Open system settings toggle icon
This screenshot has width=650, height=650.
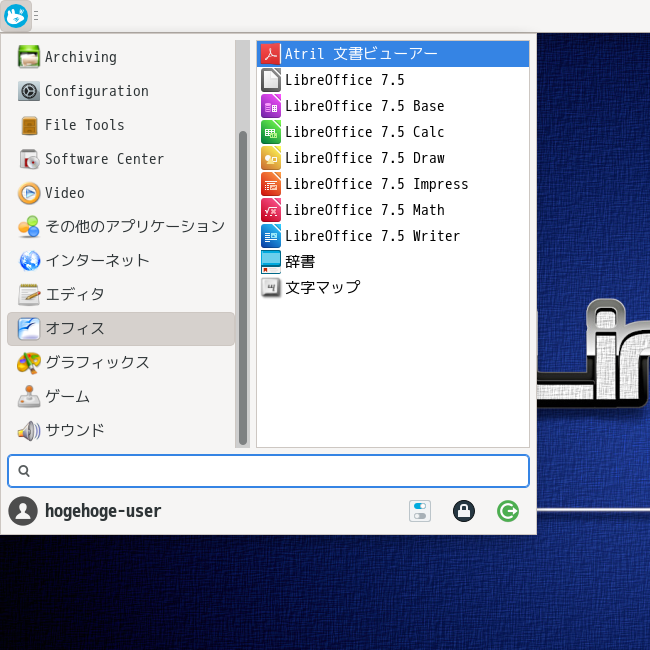(420, 511)
